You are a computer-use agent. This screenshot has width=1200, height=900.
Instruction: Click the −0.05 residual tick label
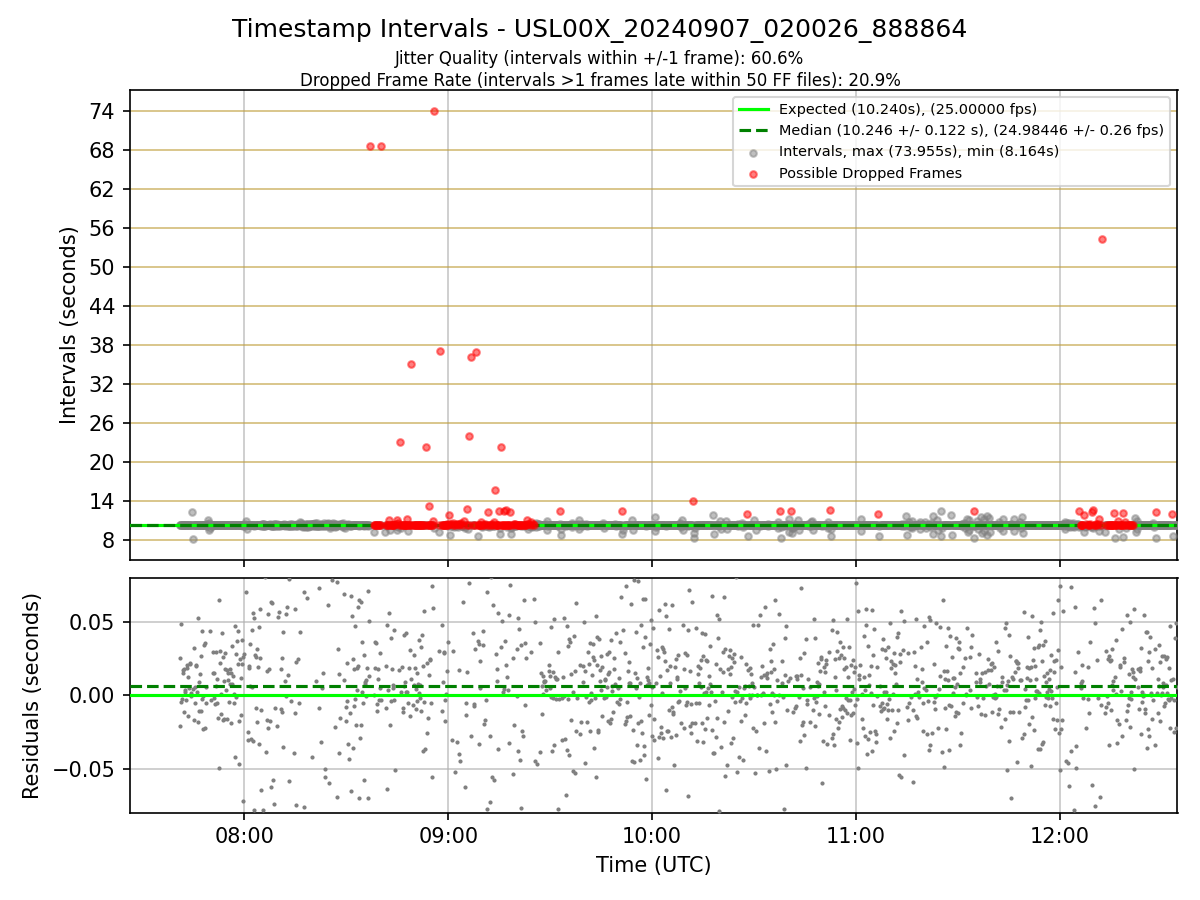(x=86, y=770)
